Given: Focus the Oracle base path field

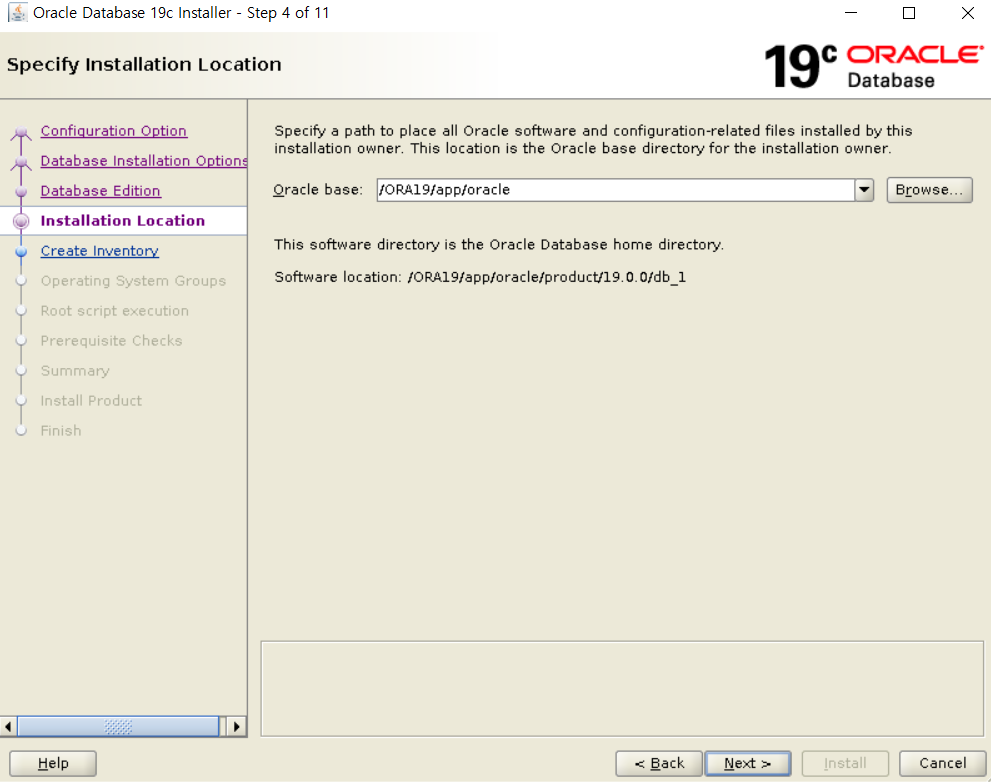Looking at the screenshot, I should point(616,190).
